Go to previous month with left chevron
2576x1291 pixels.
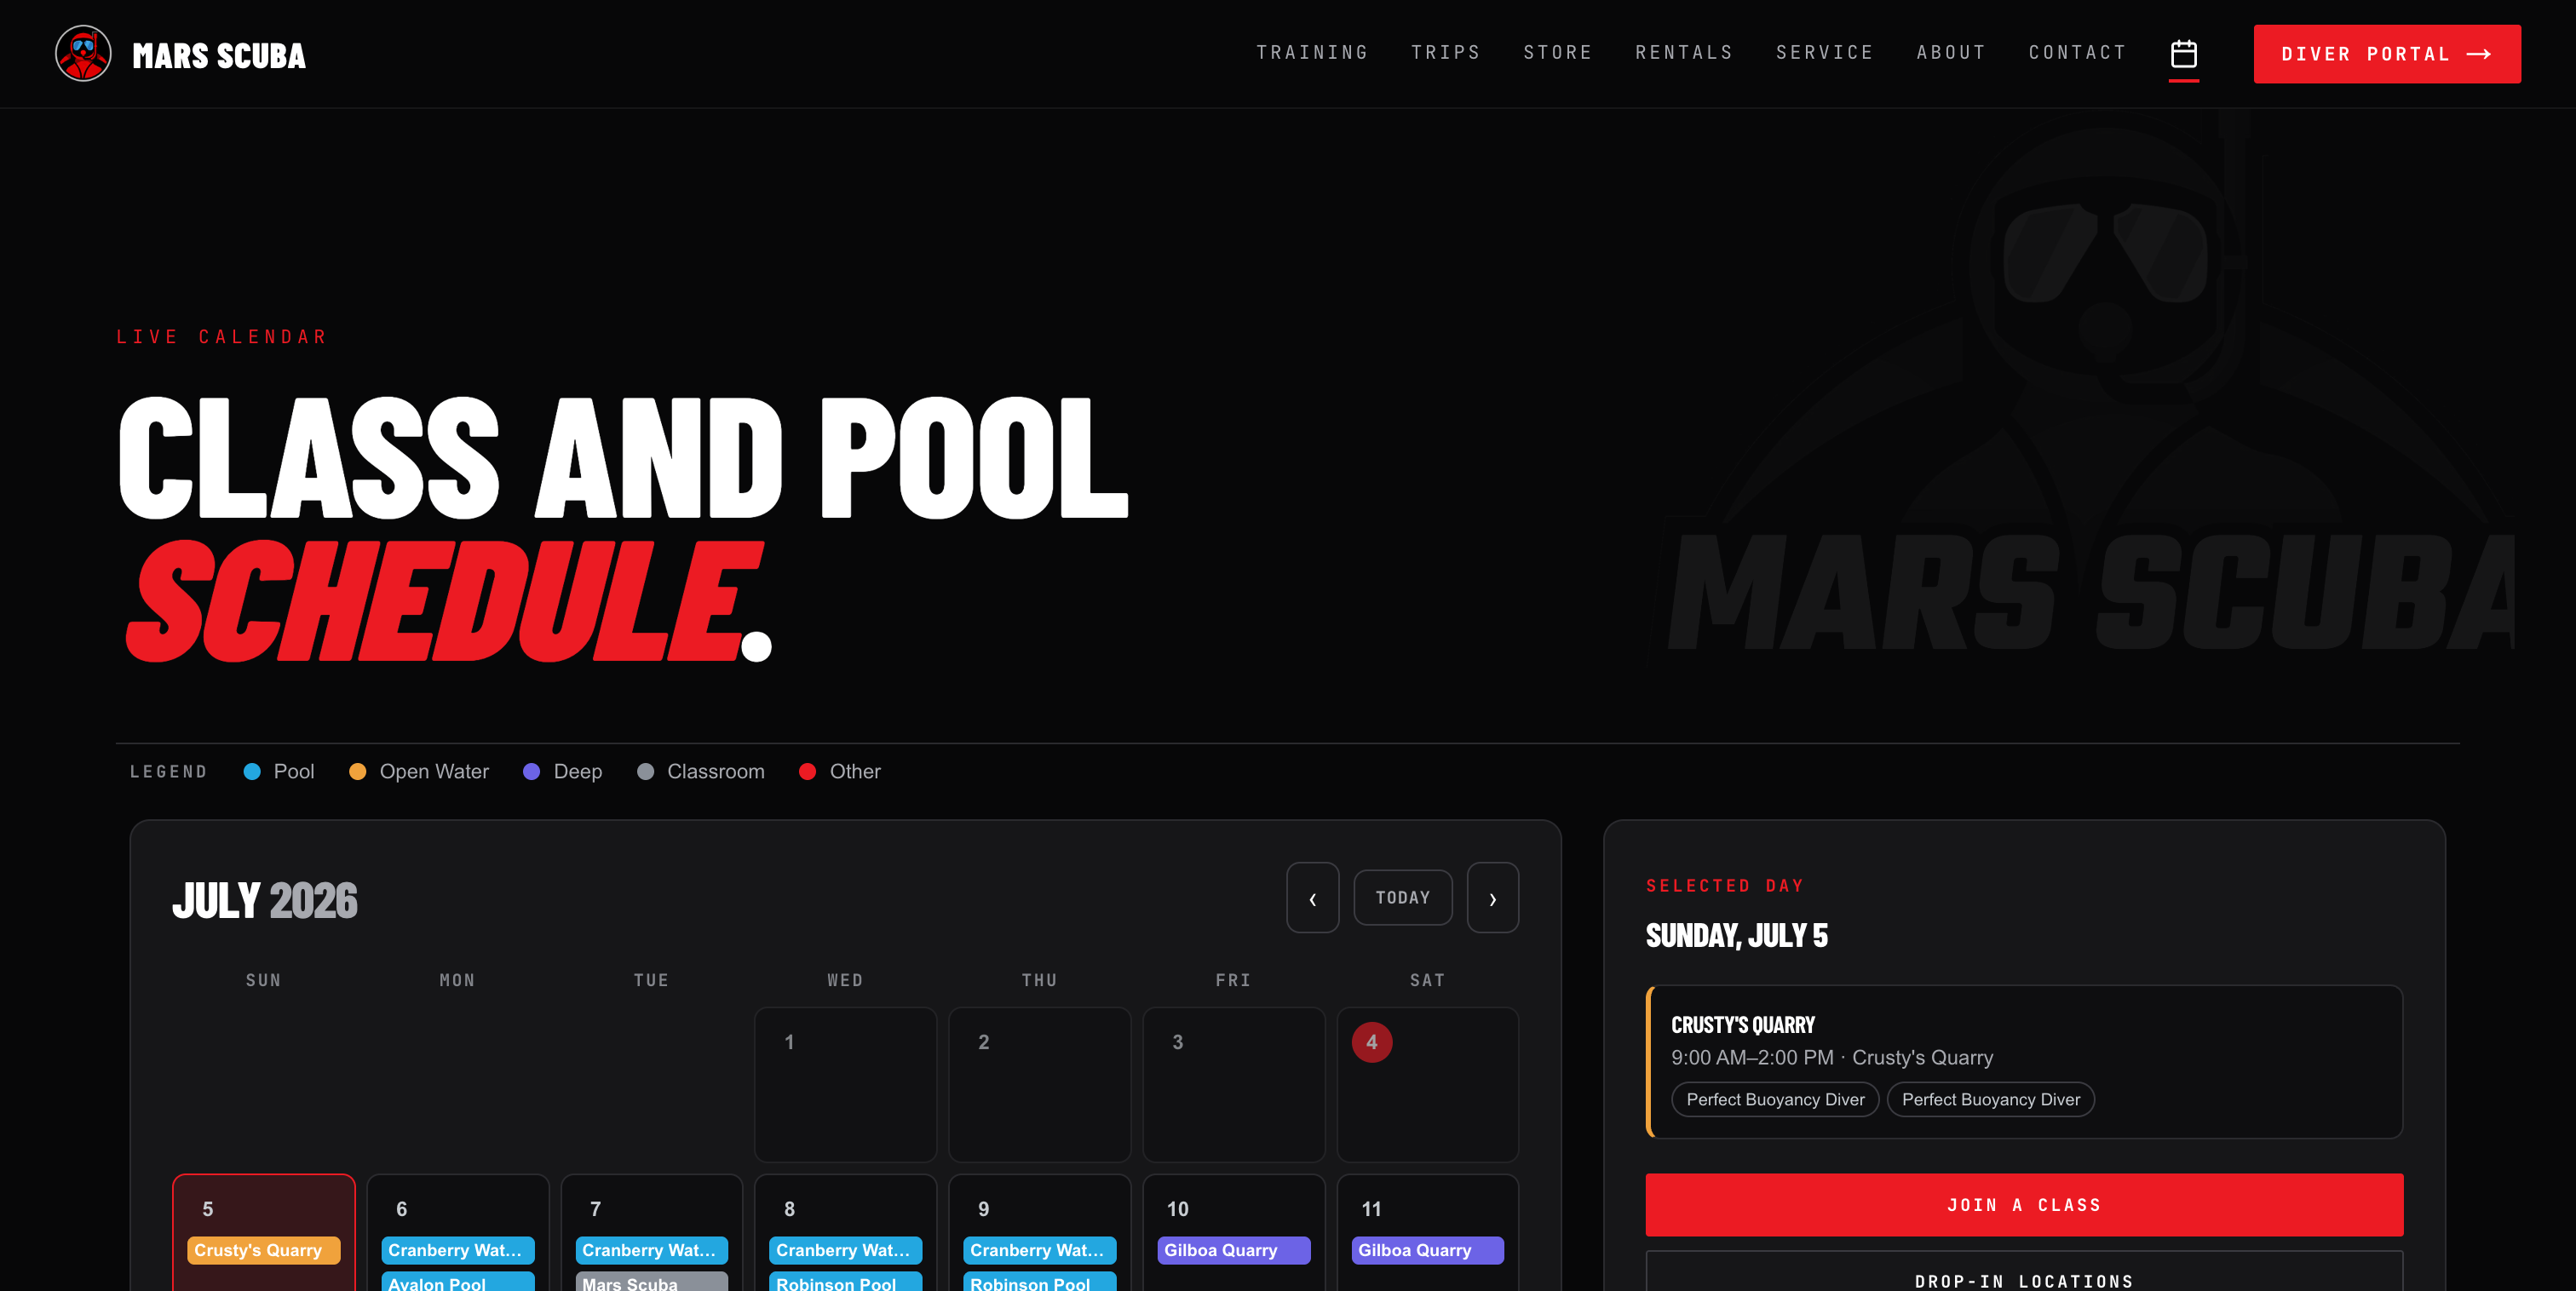[1312, 897]
